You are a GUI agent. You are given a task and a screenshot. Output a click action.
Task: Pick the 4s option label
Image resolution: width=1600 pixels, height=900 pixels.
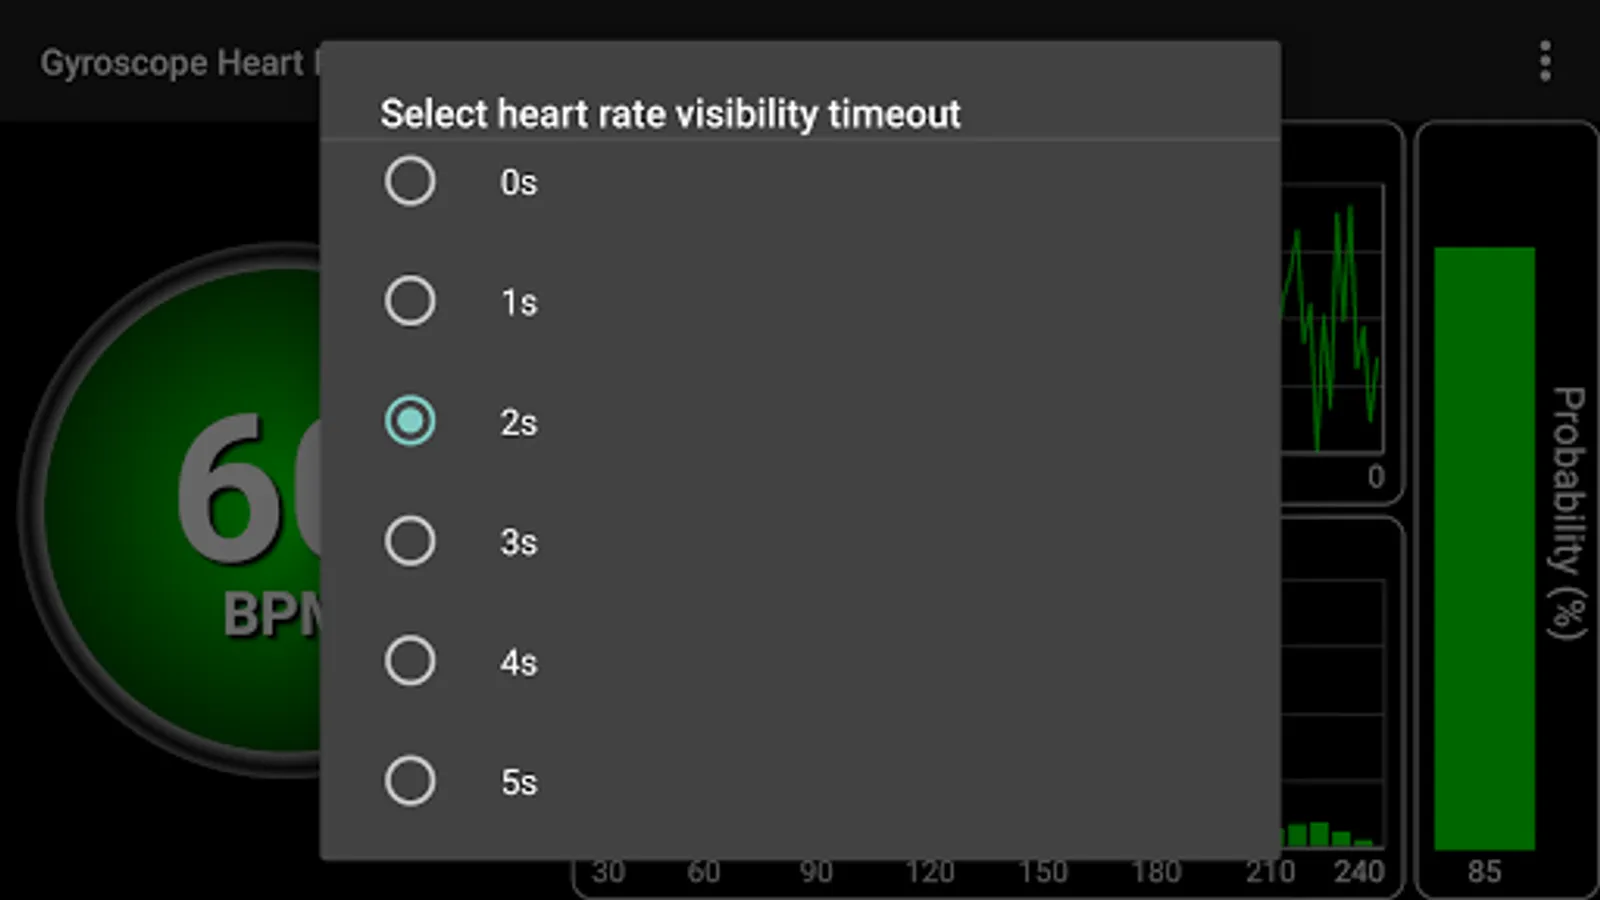pos(518,662)
